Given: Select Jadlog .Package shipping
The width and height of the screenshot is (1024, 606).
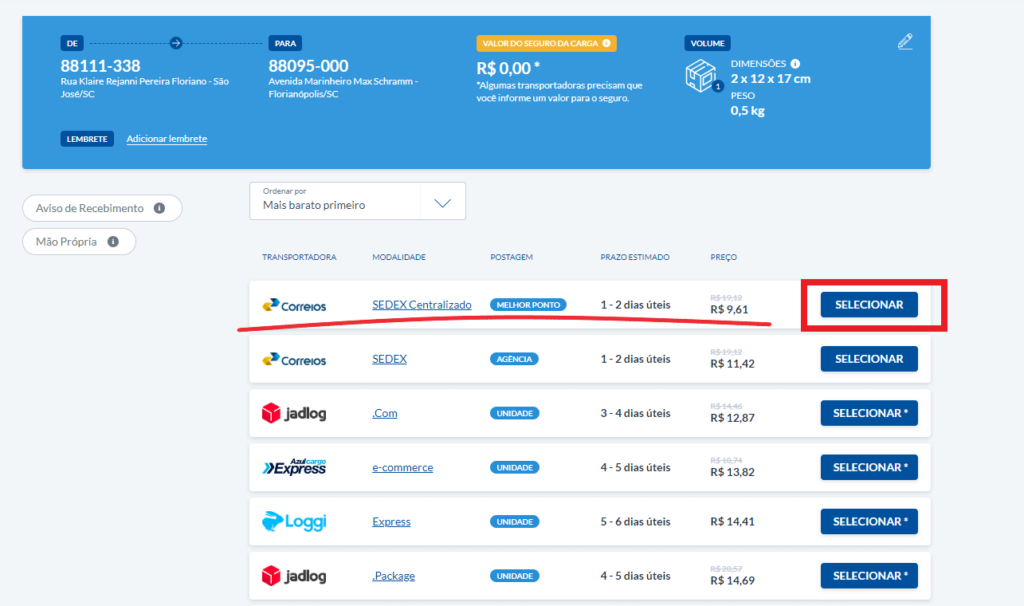Looking at the screenshot, I should click(x=869, y=576).
